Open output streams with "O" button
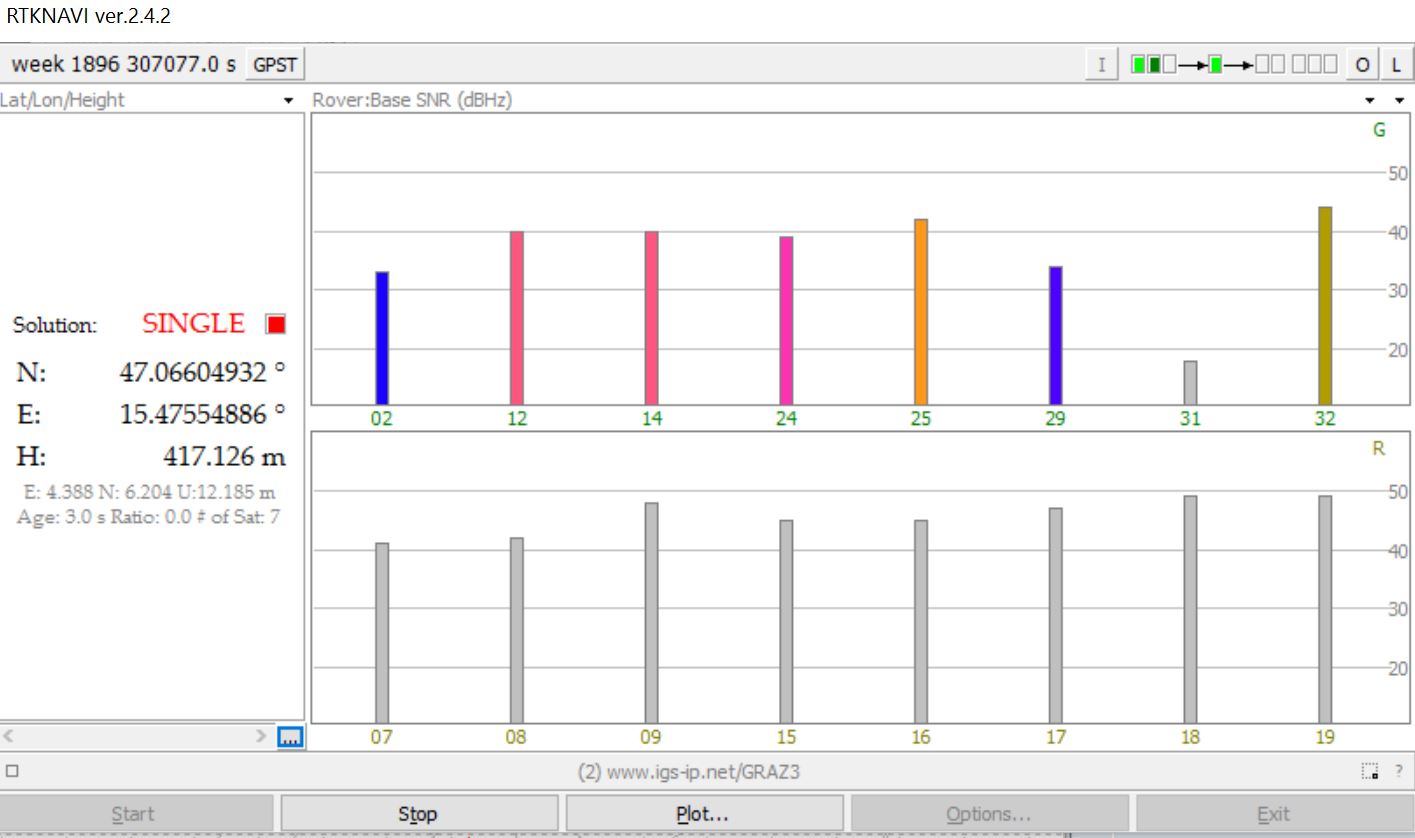This screenshot has height=838, width=1415. 1361,65
